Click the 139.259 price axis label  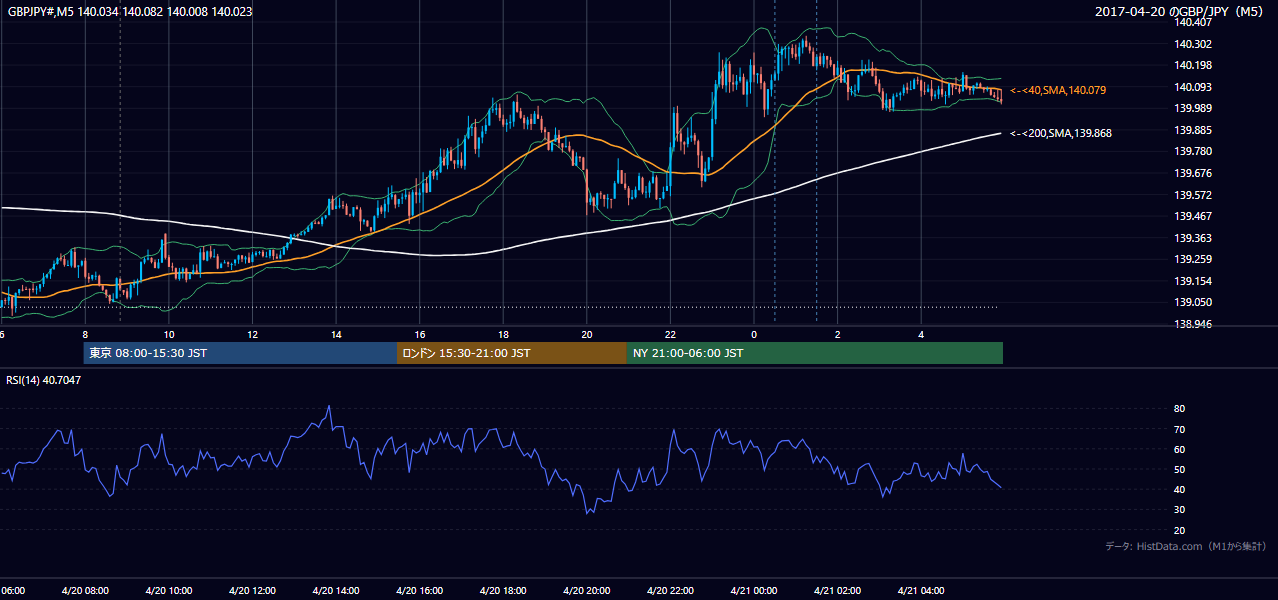(1191, 259)
